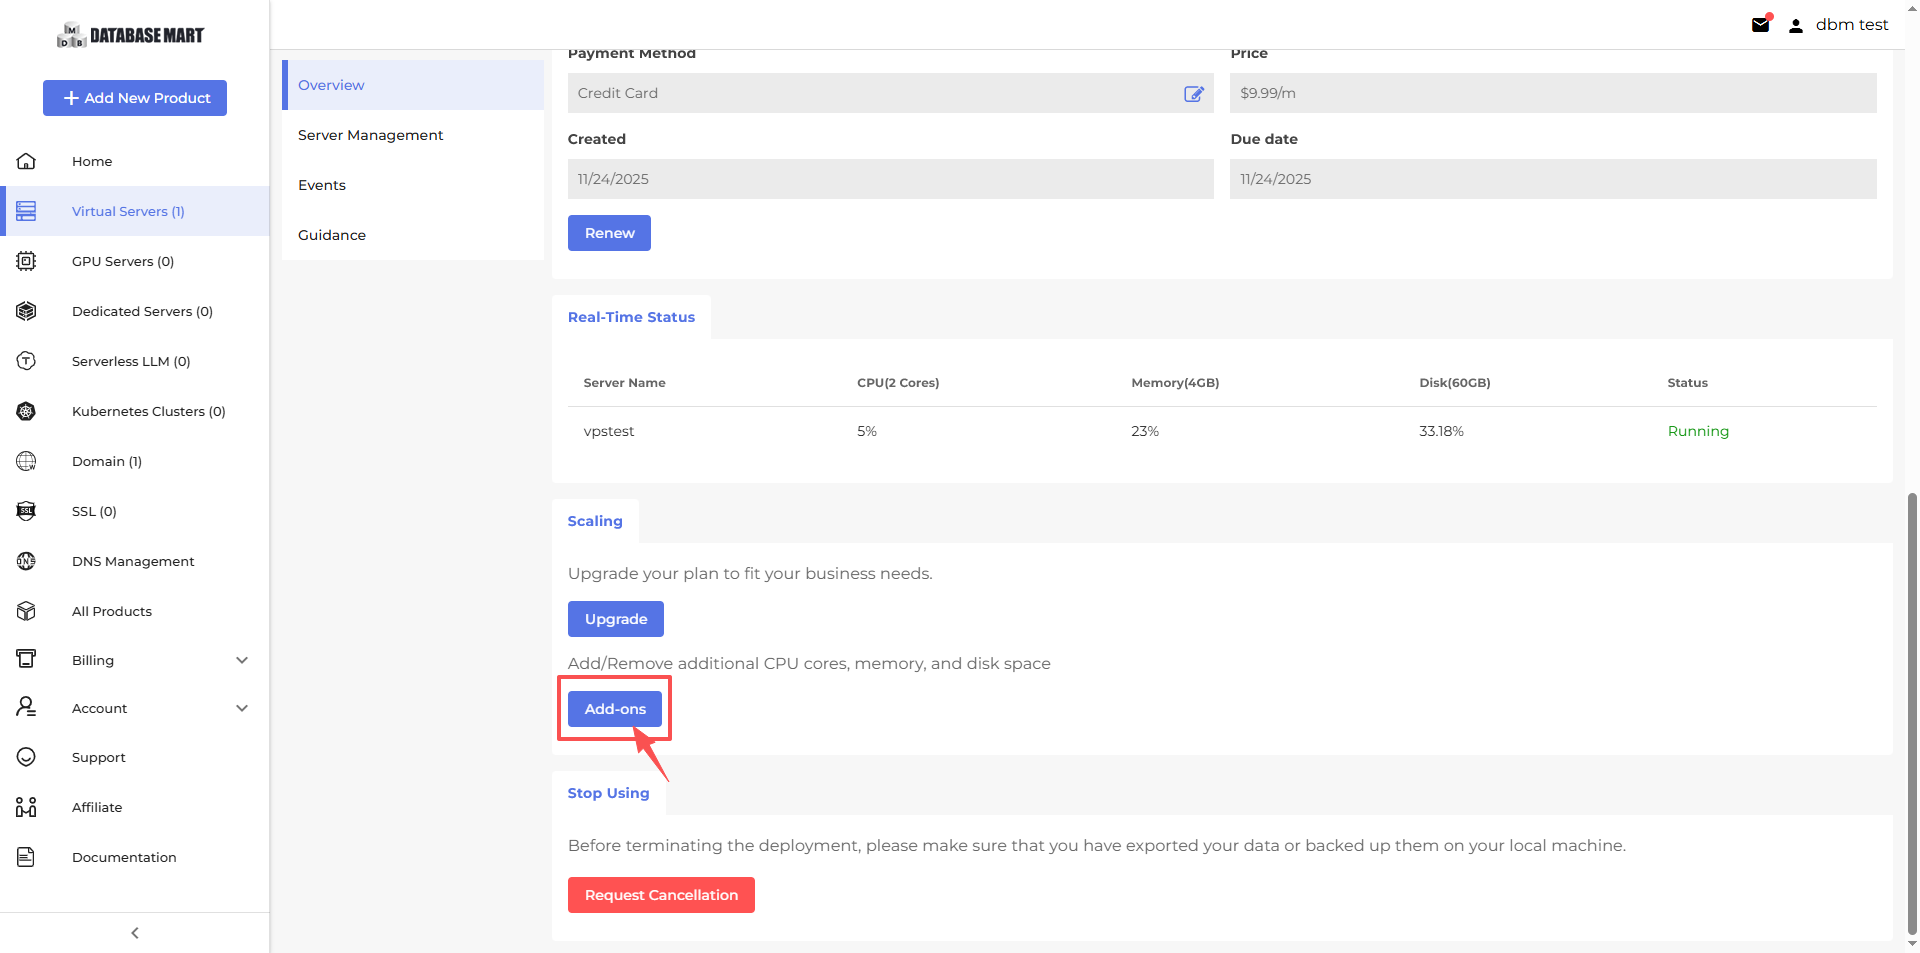Select the Real-Time Status tab

(x=631, y=317)
